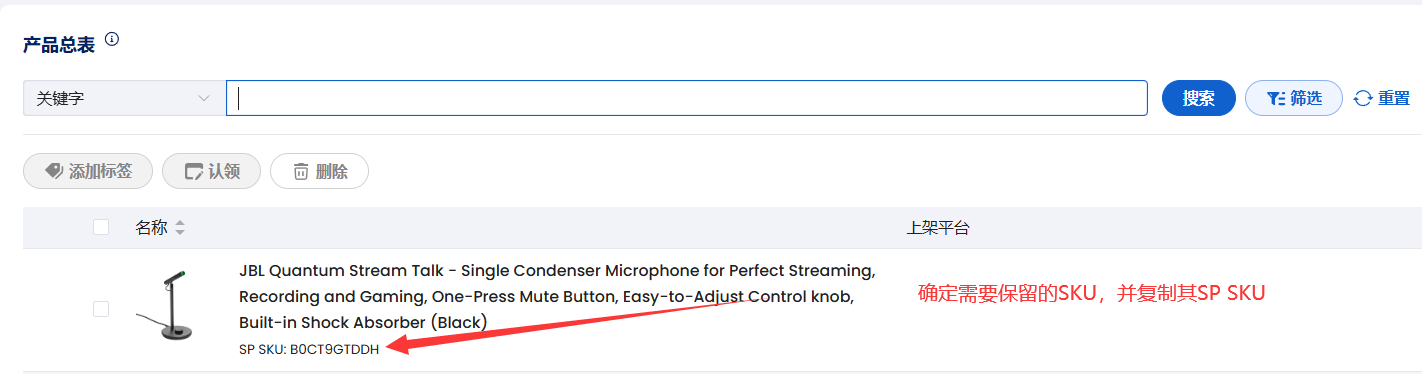Open the JBL Quantum Stream Talk title
The image size is (1422, 374).
pyautogui.click(x=557, y=296)
